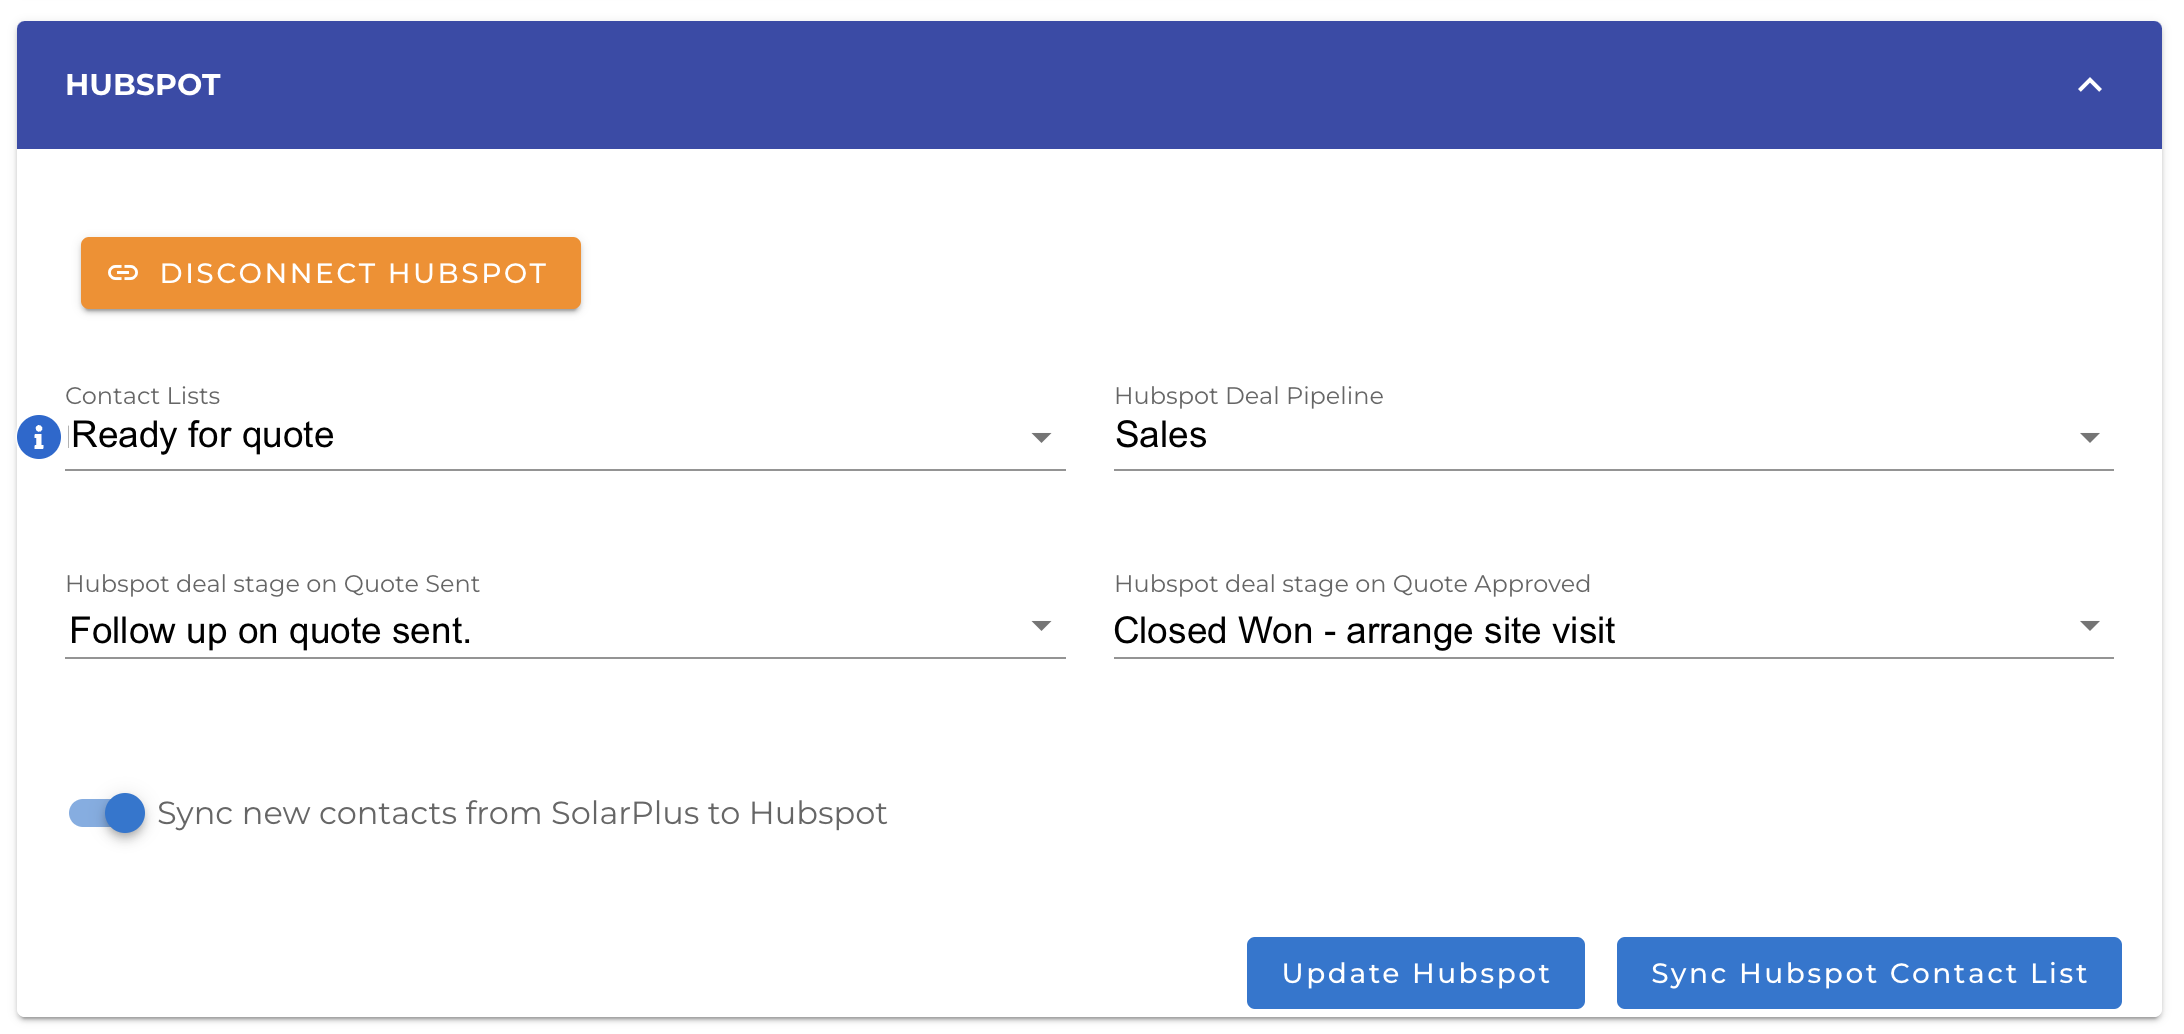Collapse the HUBSPOT panel with the chevron

[2089, 85]
